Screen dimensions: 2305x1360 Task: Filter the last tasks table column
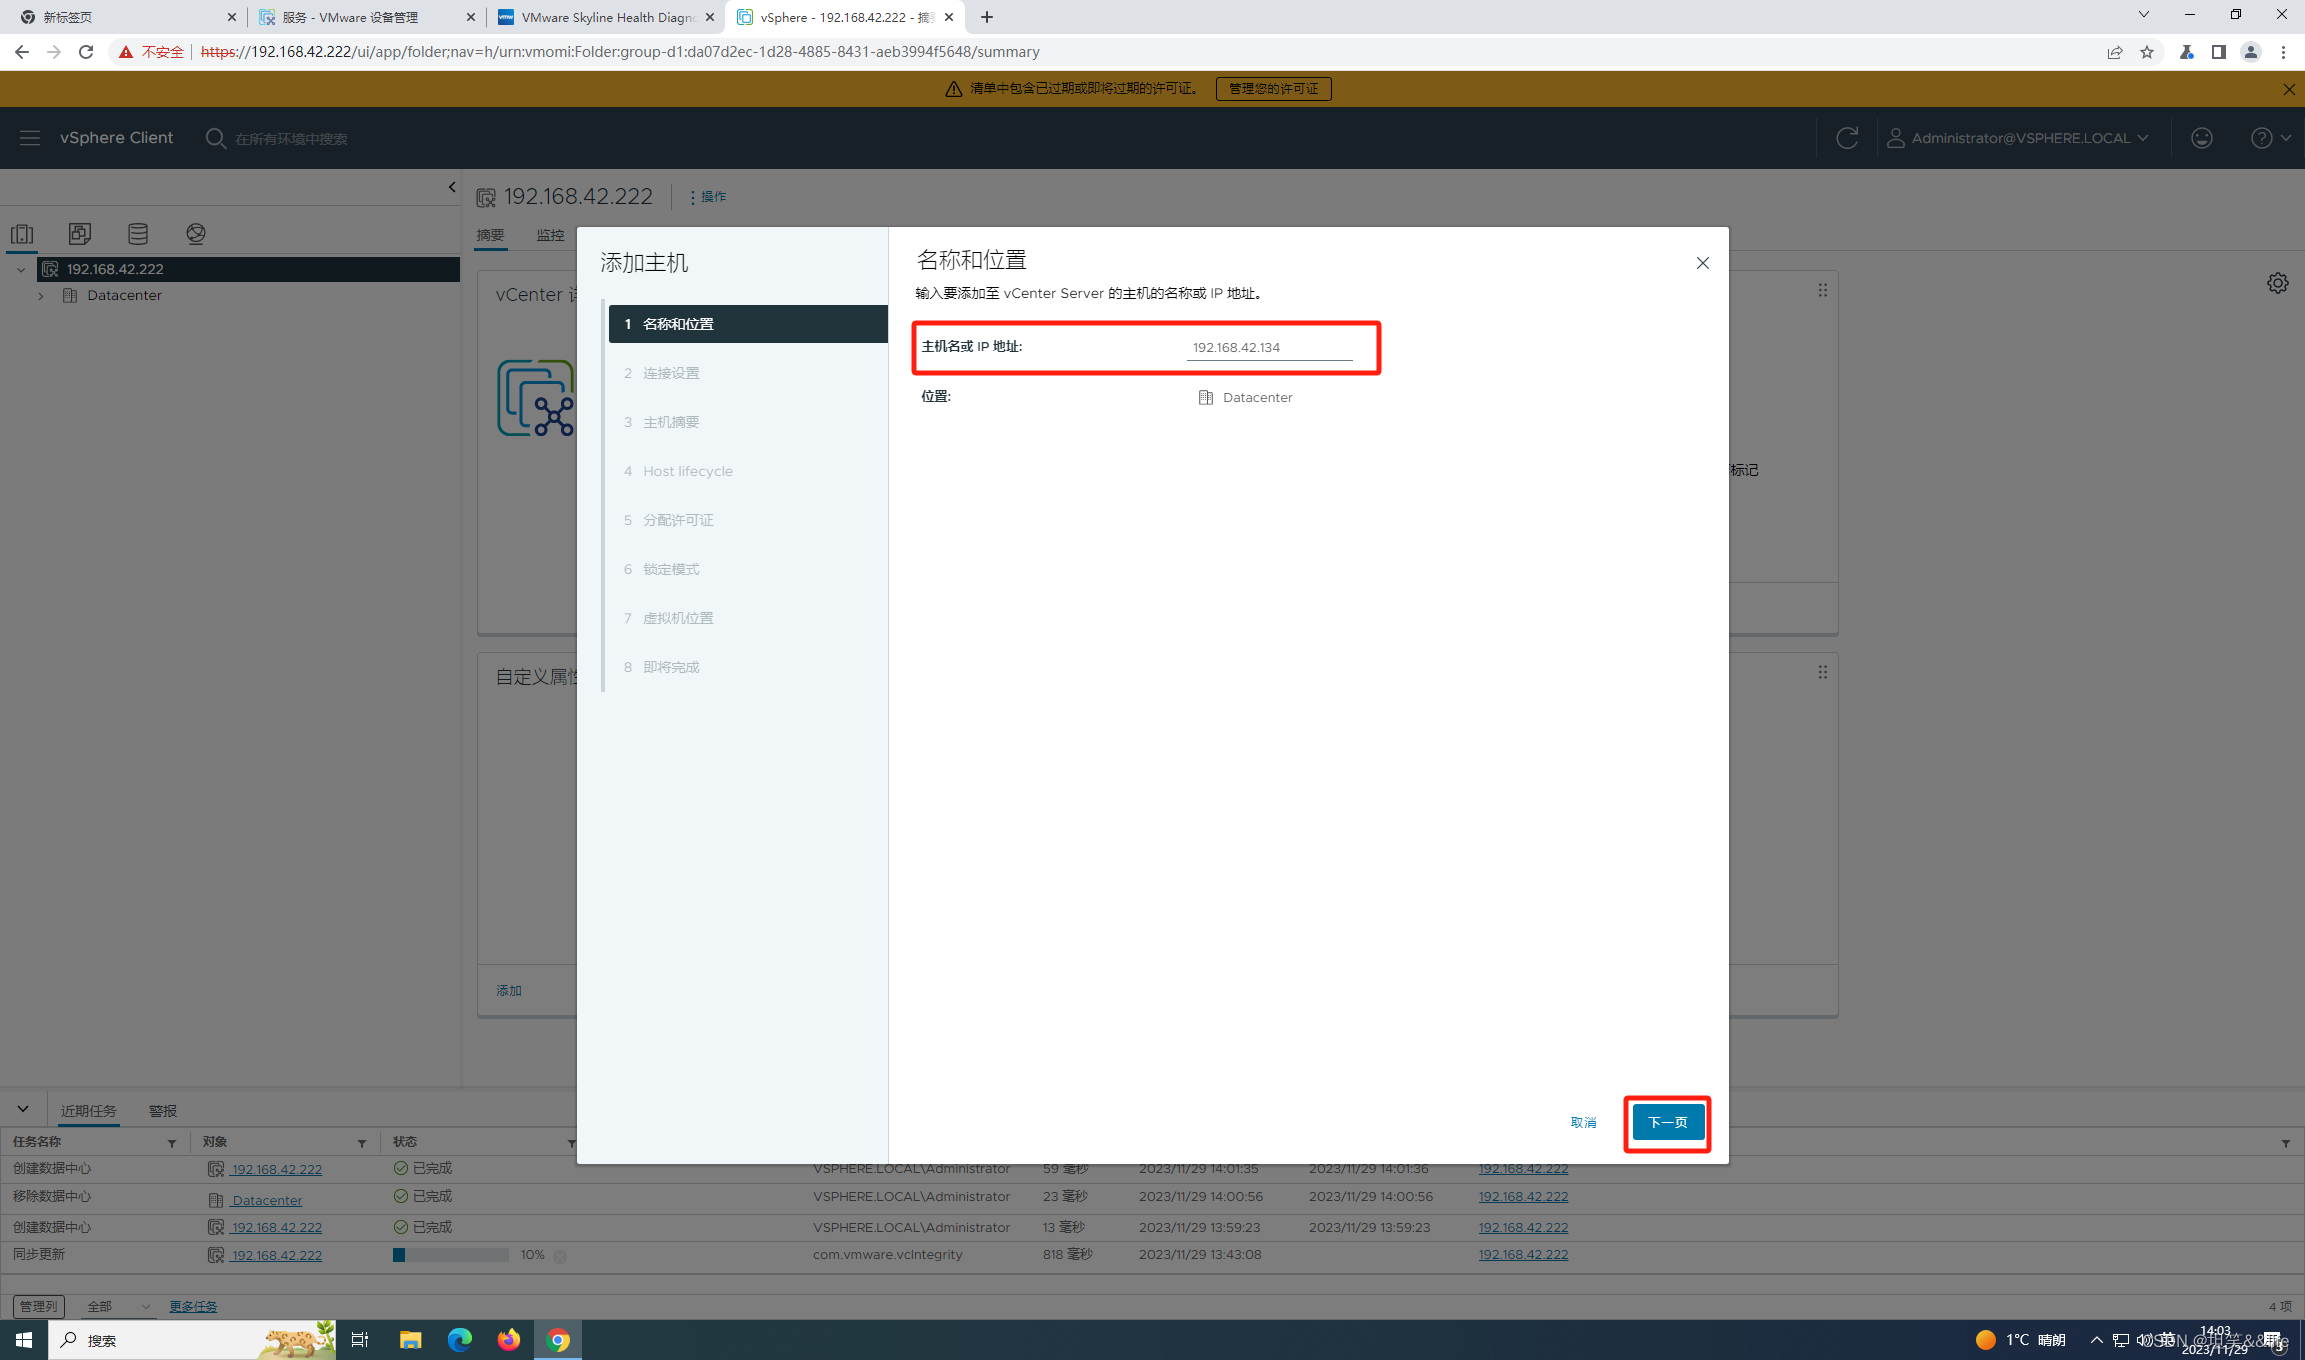coord(2285,1142)
